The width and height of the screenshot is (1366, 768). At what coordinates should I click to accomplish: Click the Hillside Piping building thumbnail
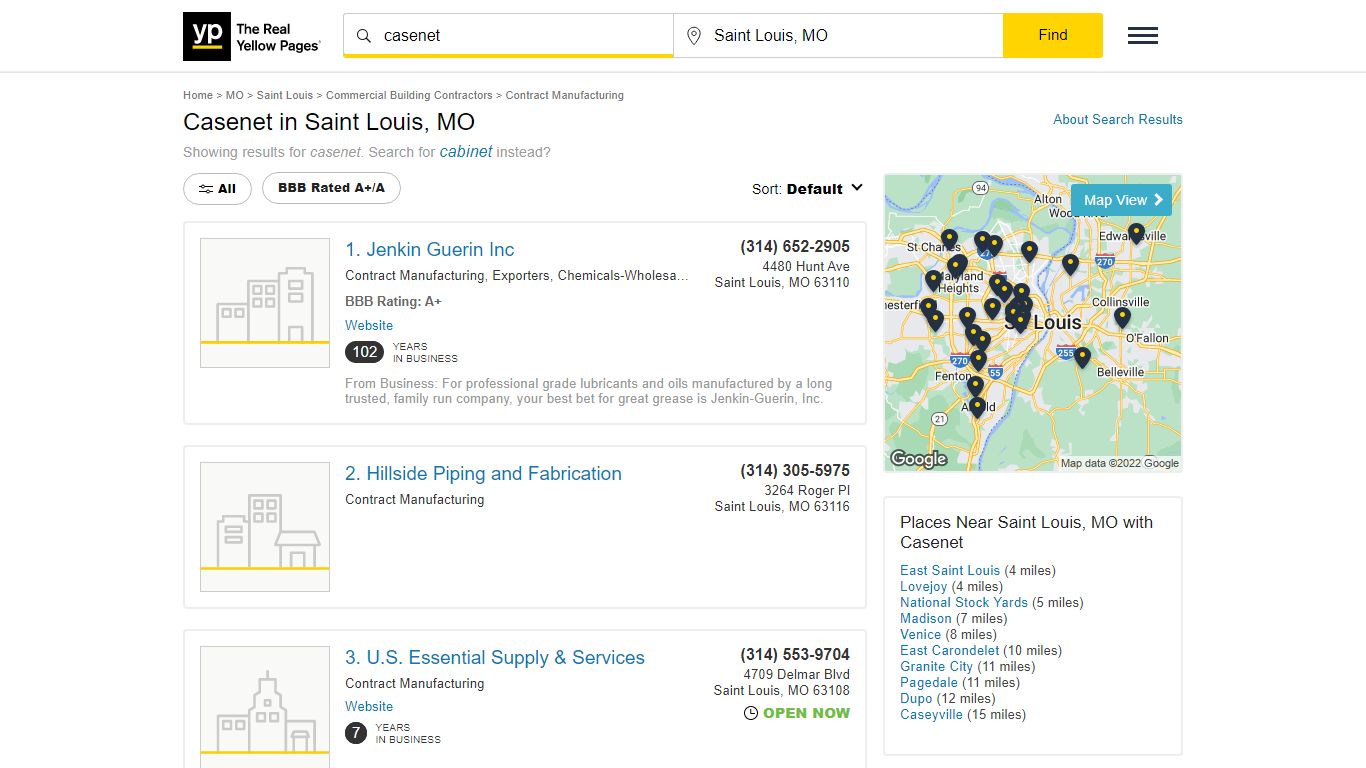(265, 527)
